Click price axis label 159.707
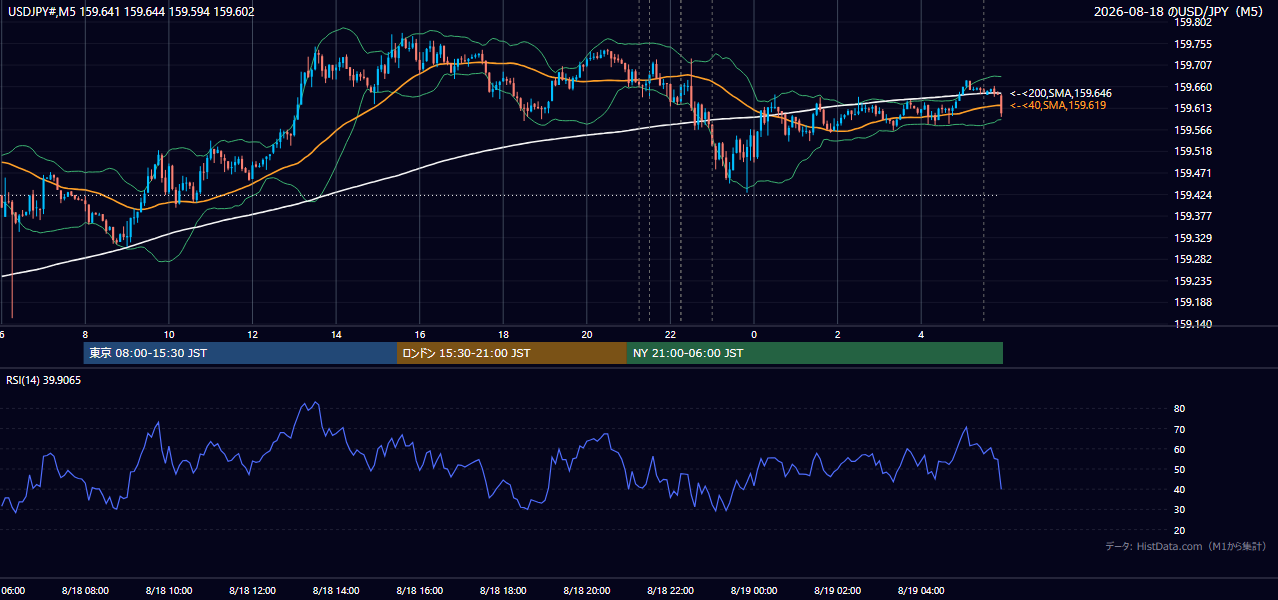The height and width of the screenshot is (600, 1278). coord(1192,65)
